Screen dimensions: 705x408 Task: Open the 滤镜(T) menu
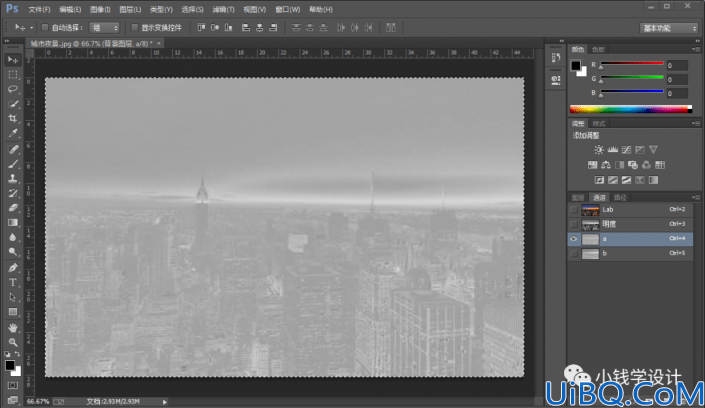[x=223, y=9]
